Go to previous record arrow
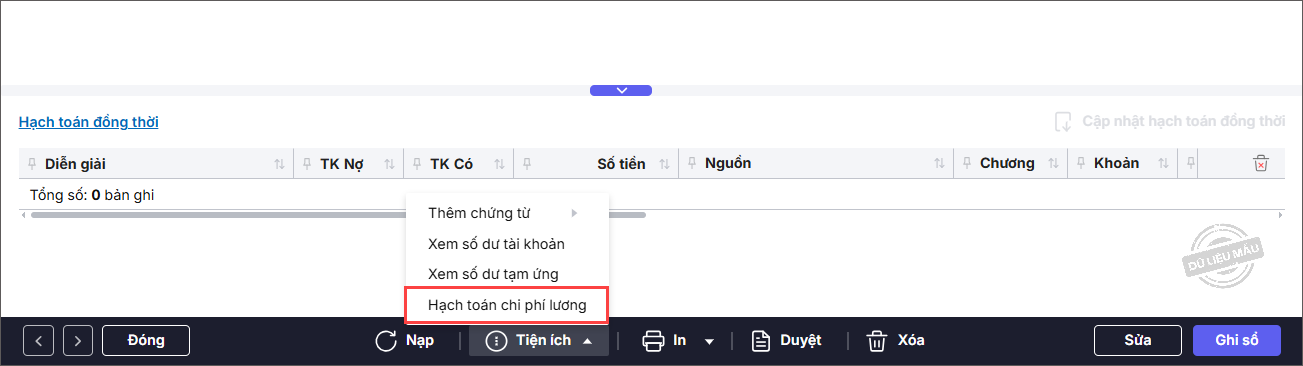 coord(38,341)
